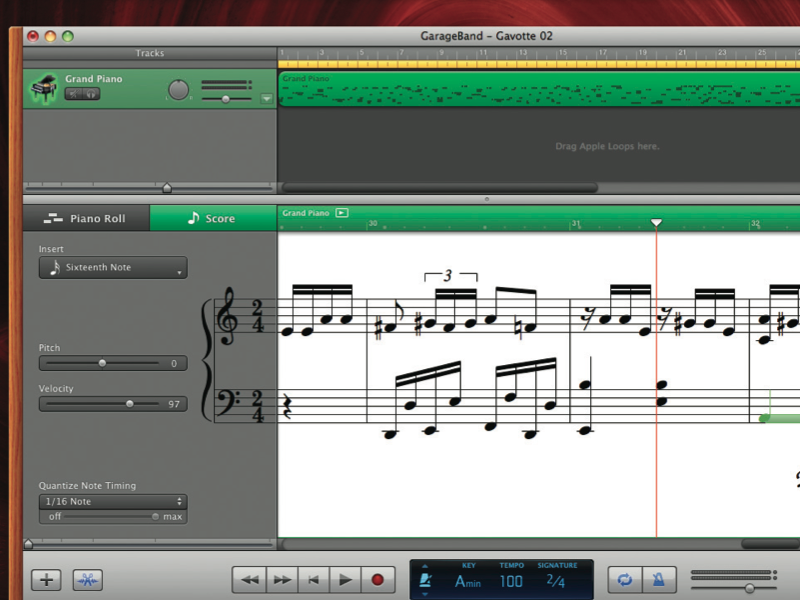
Task: Click the Tracks header label
Action: tap(149, 53)
